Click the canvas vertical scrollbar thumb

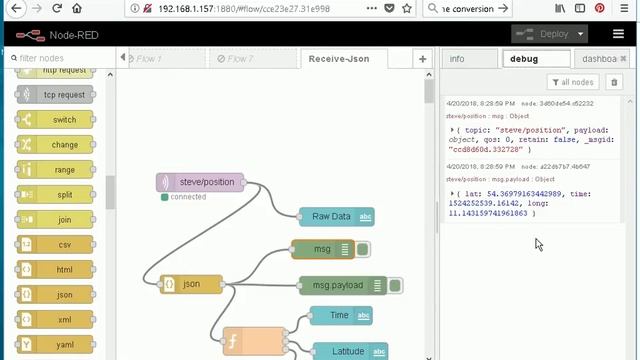[429, 91]
